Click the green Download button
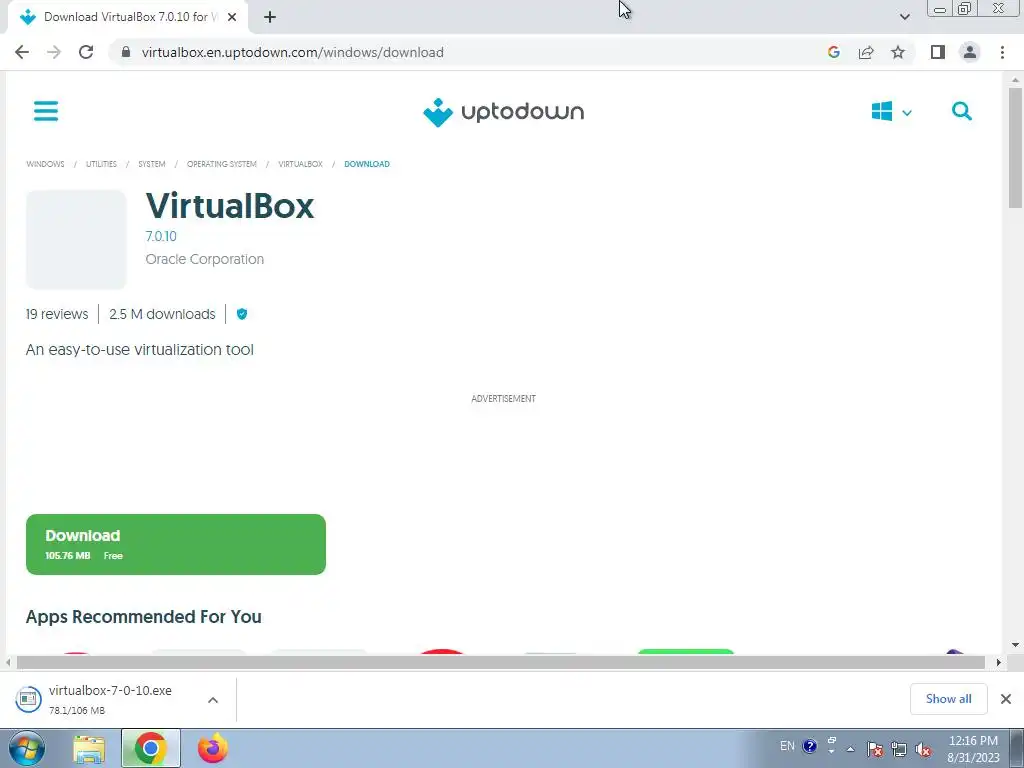Image resolution: width=1024 pixels, height=768 pixels. 176,545
